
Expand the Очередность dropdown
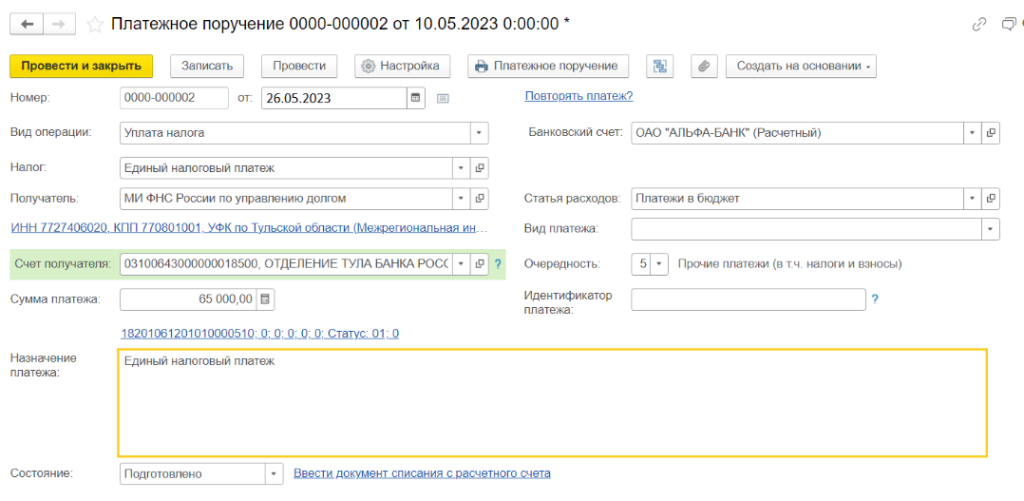point(659,264)
